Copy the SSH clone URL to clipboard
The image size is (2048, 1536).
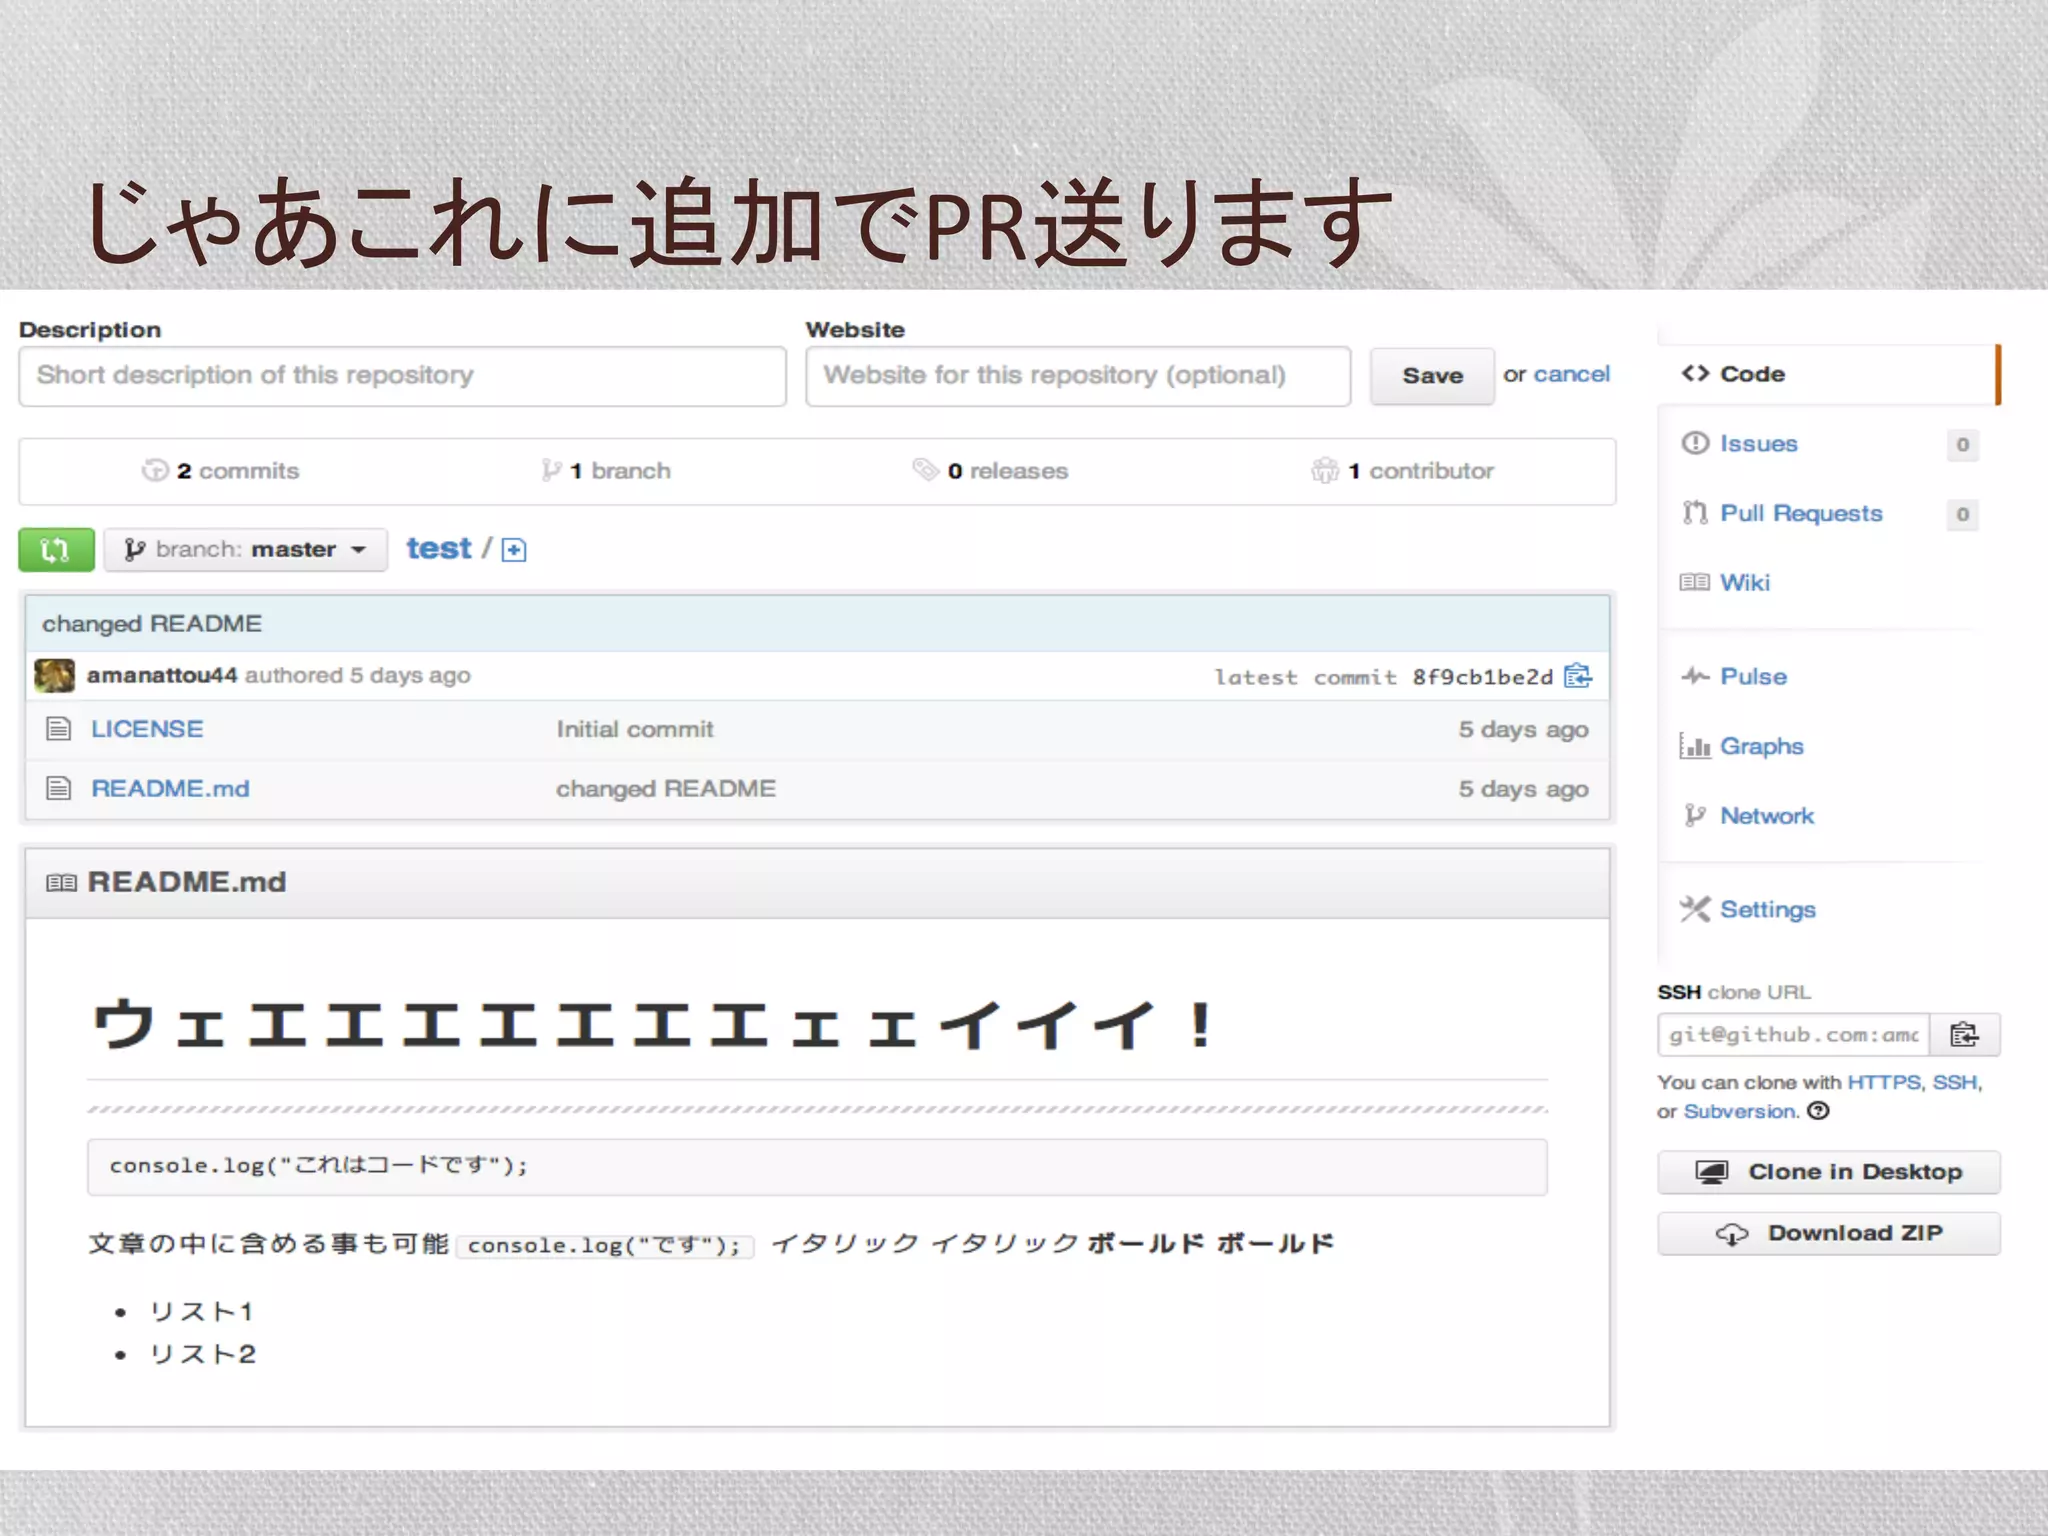click(x=1965, y=1035)
